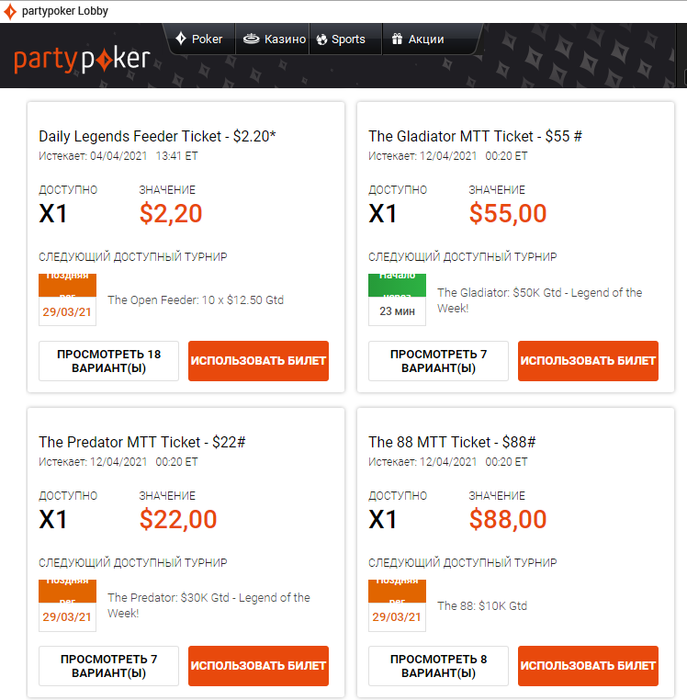Click the Акции gift icon
Viewport: 687px width, 700px height.
coord(396,39)
